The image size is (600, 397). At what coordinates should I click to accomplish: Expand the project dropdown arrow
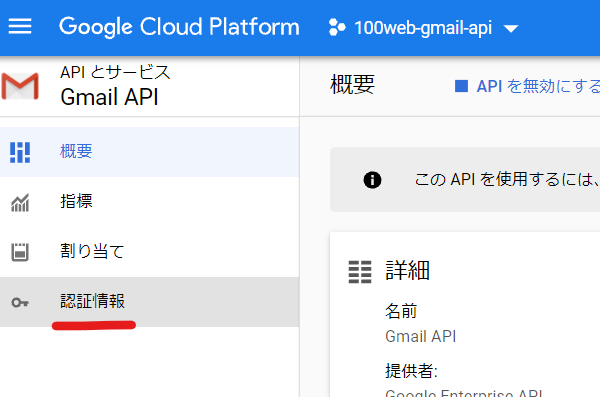click(511, 28)
